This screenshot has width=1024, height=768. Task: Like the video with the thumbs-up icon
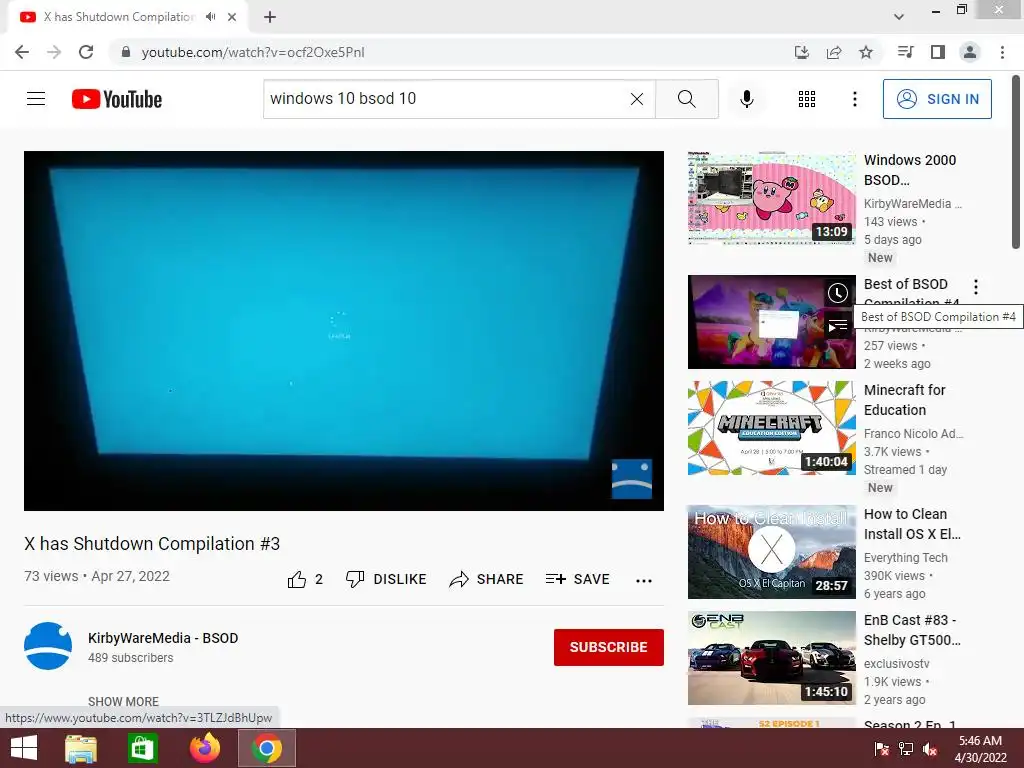coord(297,579)
